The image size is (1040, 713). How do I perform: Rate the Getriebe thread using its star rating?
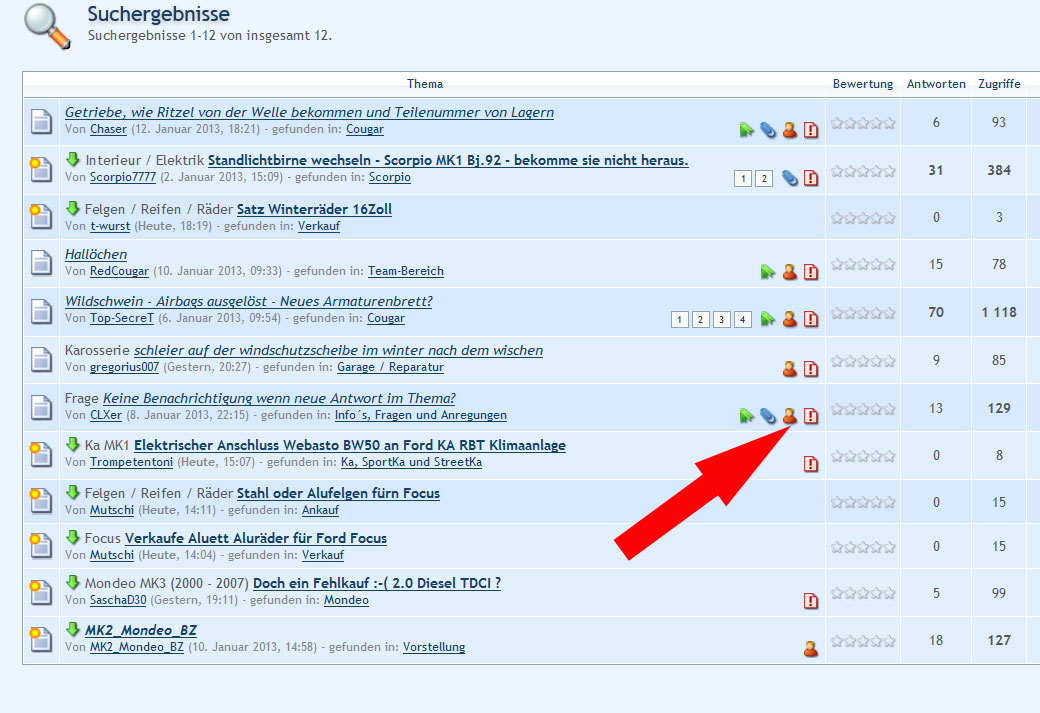pos(863,123)
